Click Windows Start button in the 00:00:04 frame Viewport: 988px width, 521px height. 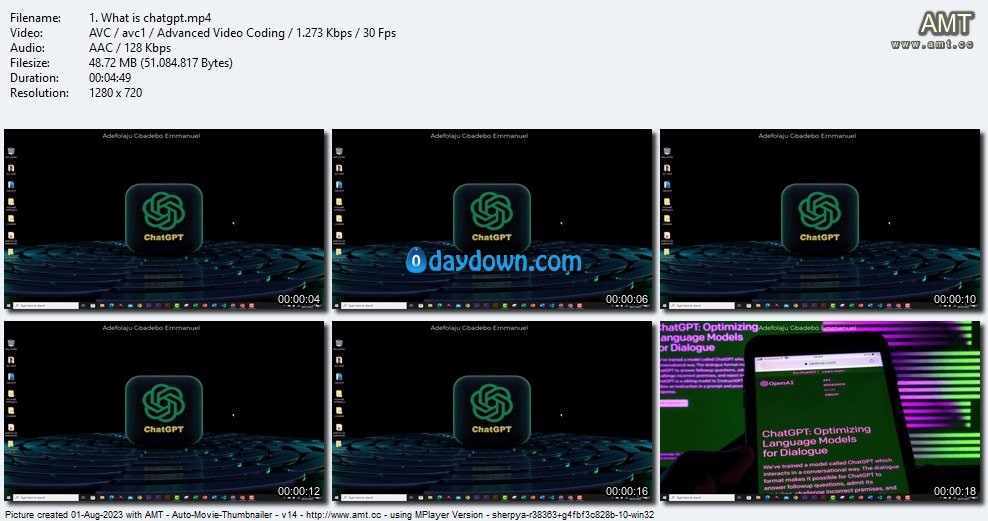coord(9,306)
